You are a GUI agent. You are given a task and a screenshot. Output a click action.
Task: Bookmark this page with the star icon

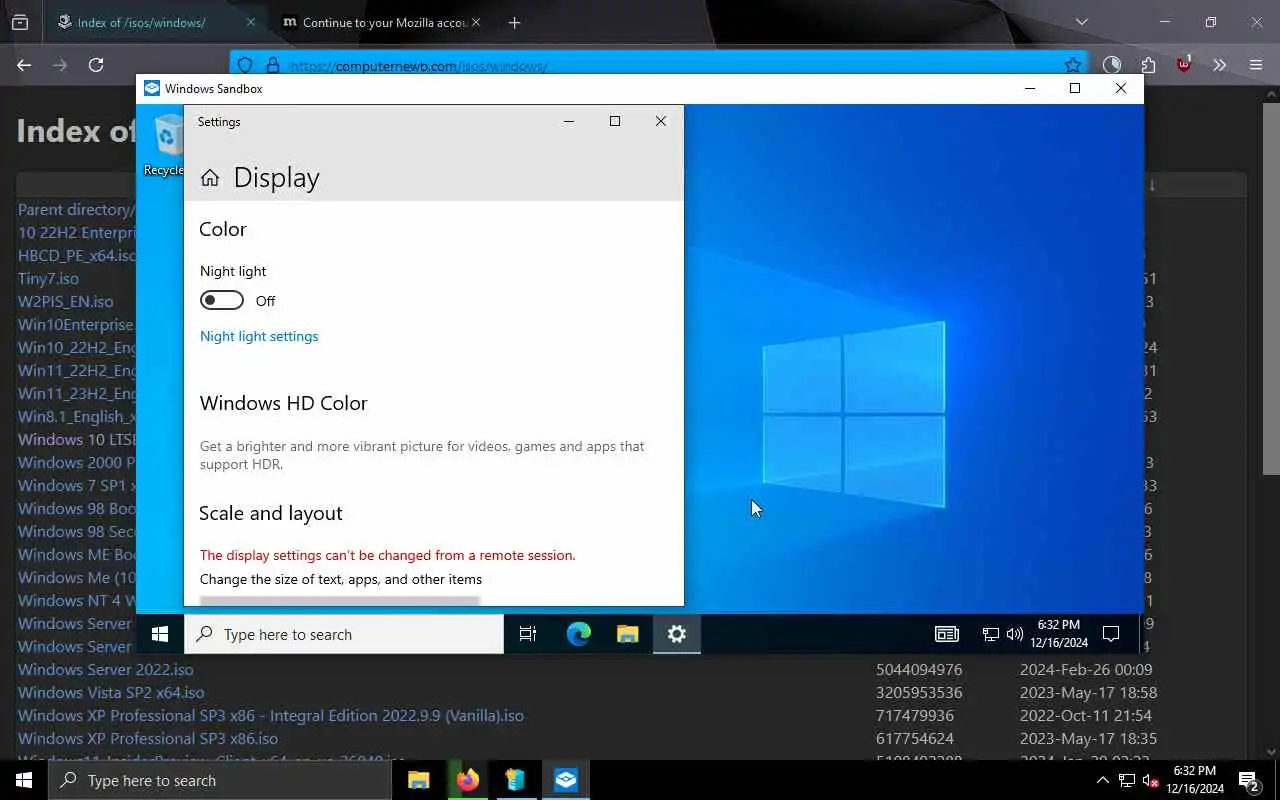pos(1073,65)
